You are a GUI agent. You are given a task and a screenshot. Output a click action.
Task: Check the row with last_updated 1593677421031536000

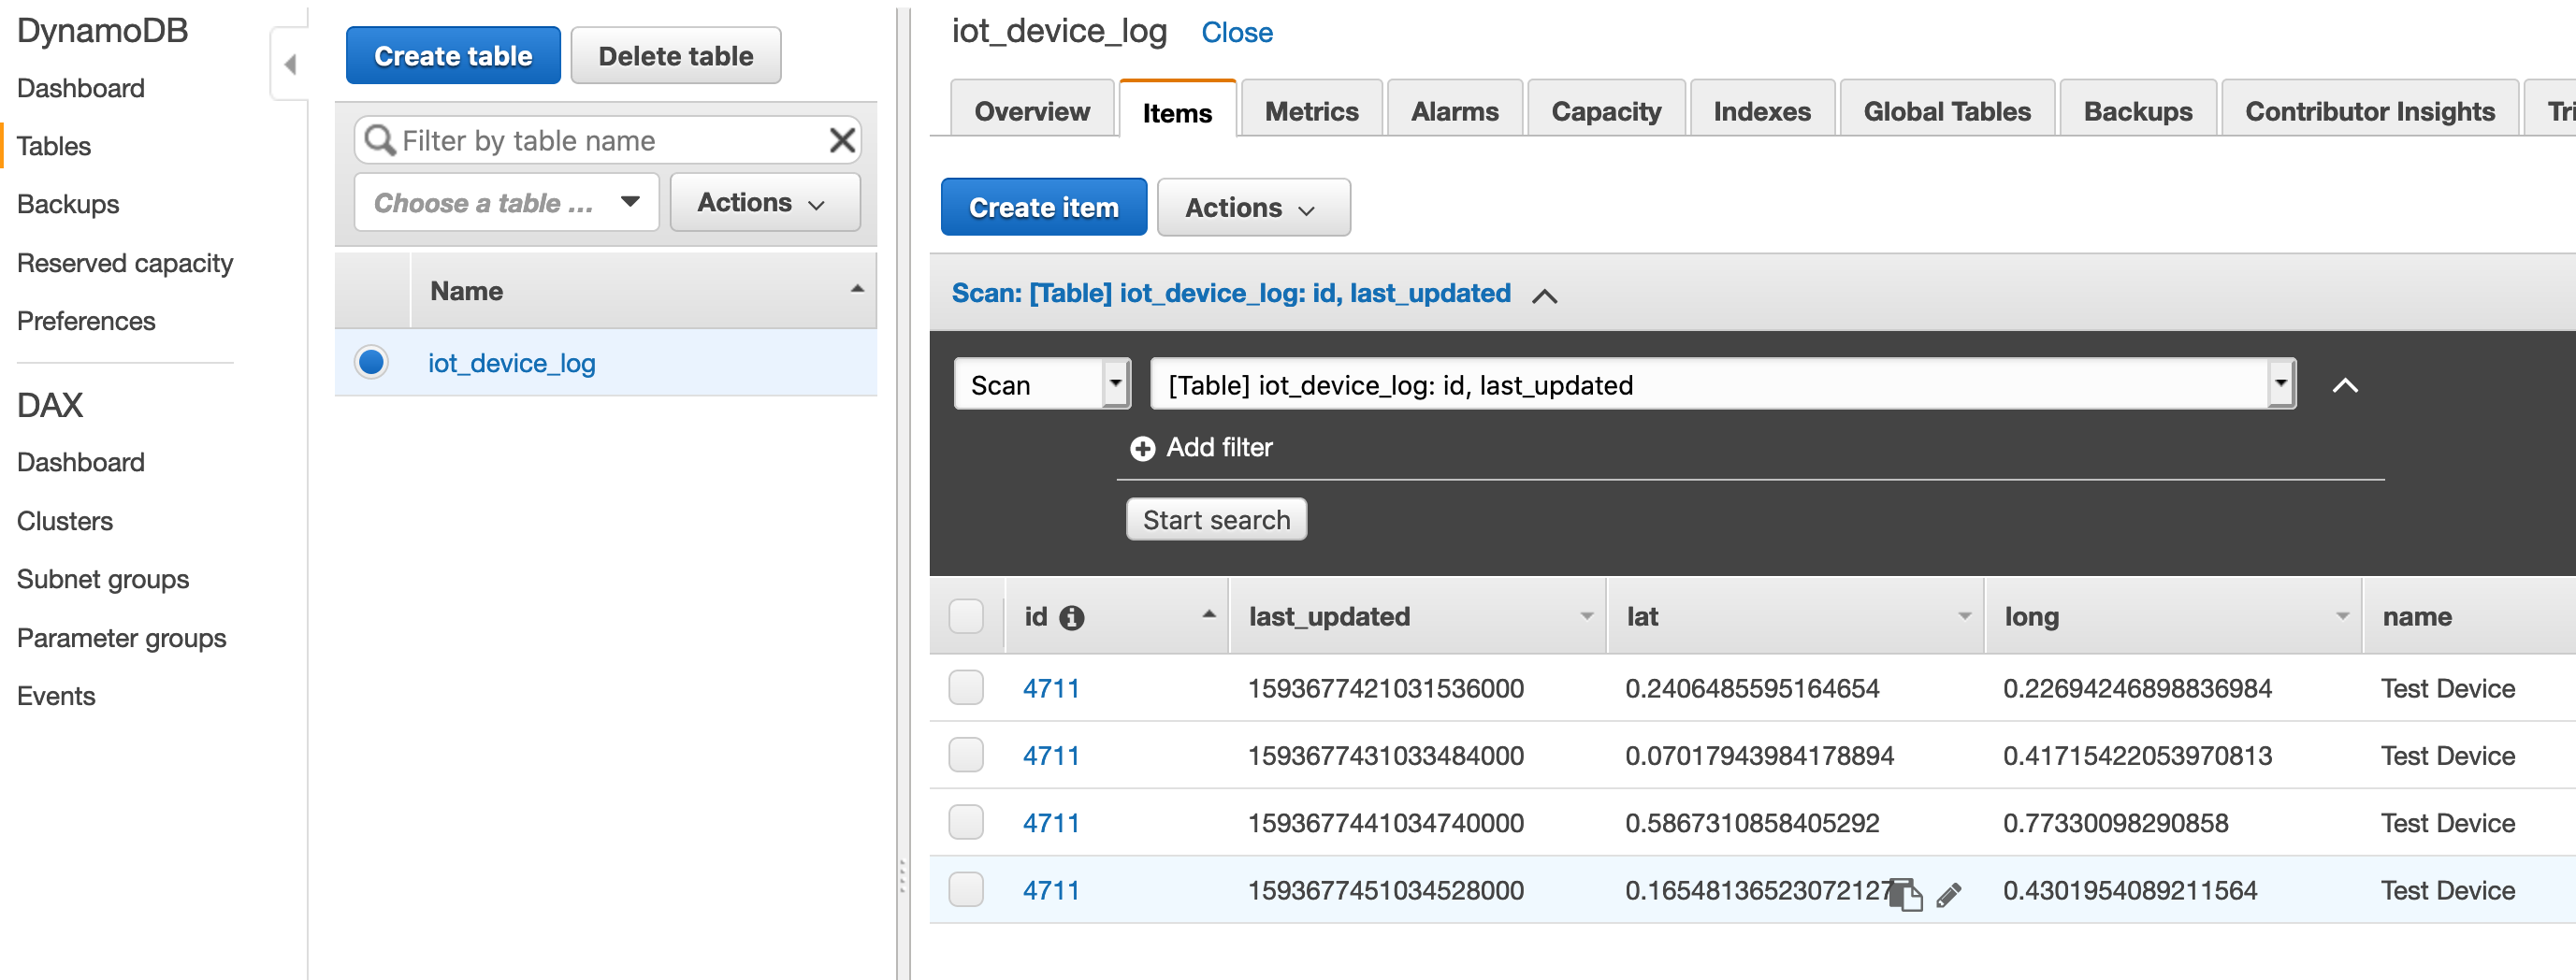coord(965,688)
